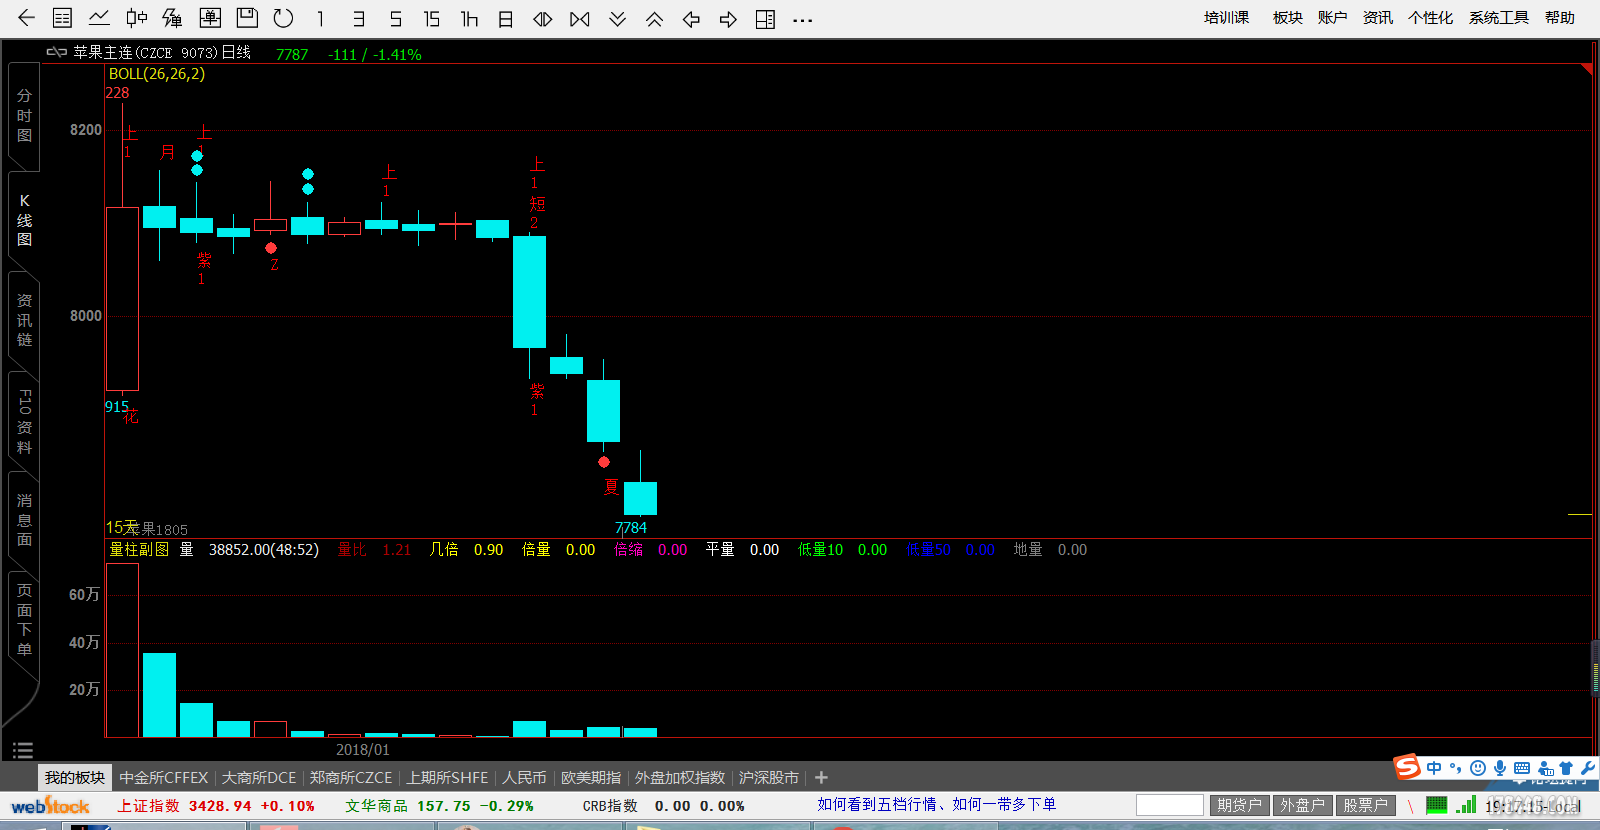Image resolution: width=1600 pixels, height=830 pixels.
Task: Shift chart with hollow left arrow
Action: (x=691, y=18)
